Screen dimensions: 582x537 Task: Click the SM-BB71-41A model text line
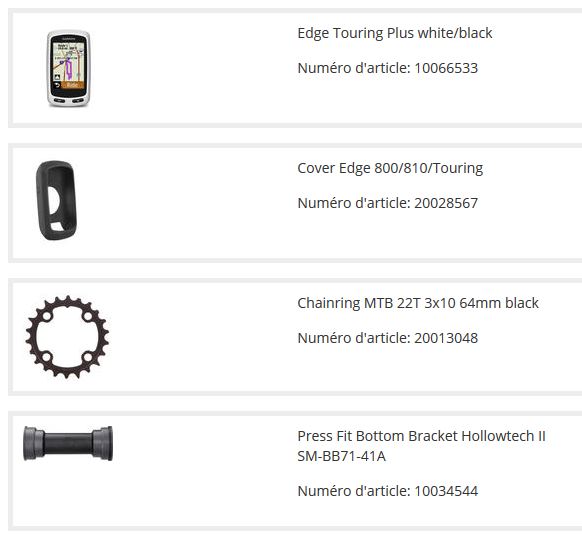point(341,456)
